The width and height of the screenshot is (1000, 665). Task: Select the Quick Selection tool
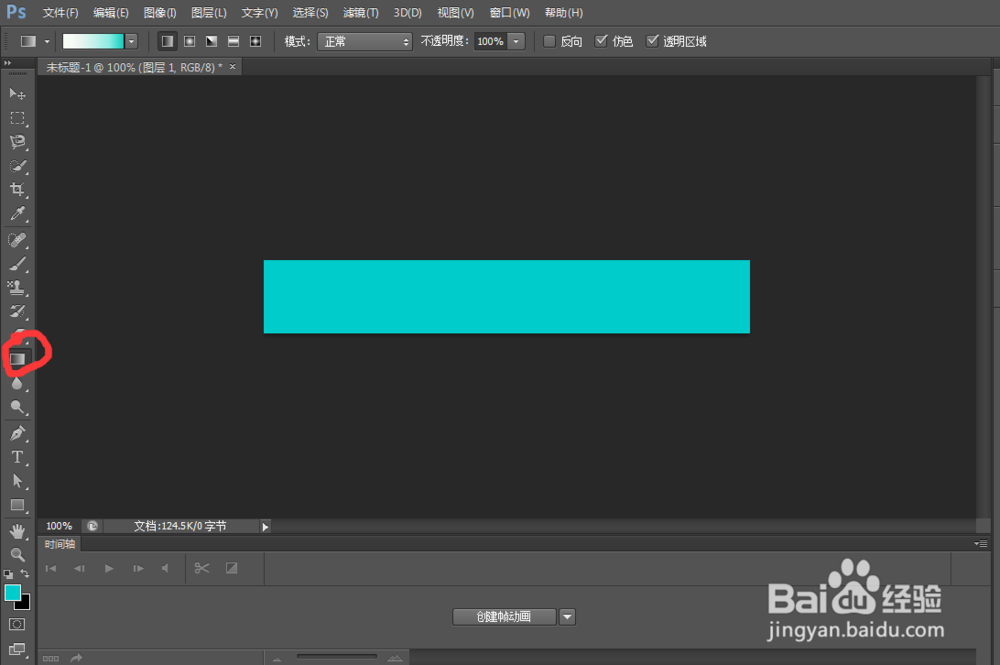[17, 166]
